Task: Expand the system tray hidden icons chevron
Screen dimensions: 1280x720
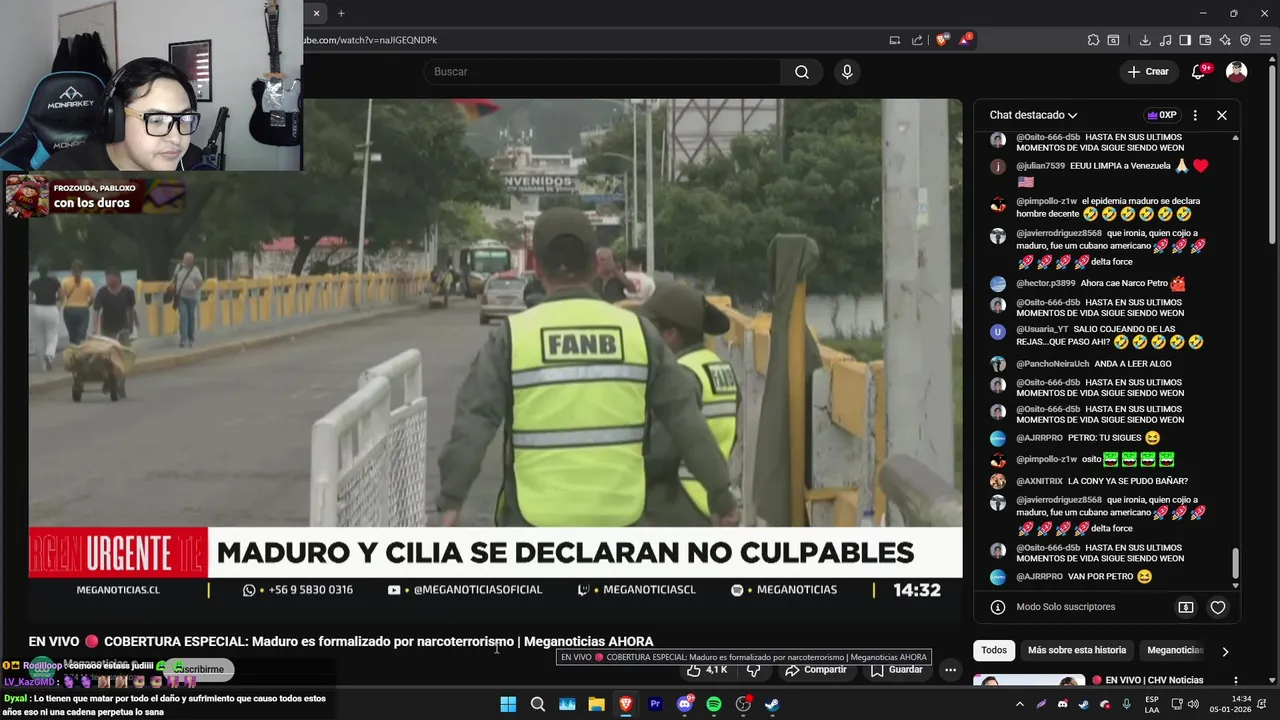Action: 1019,704
